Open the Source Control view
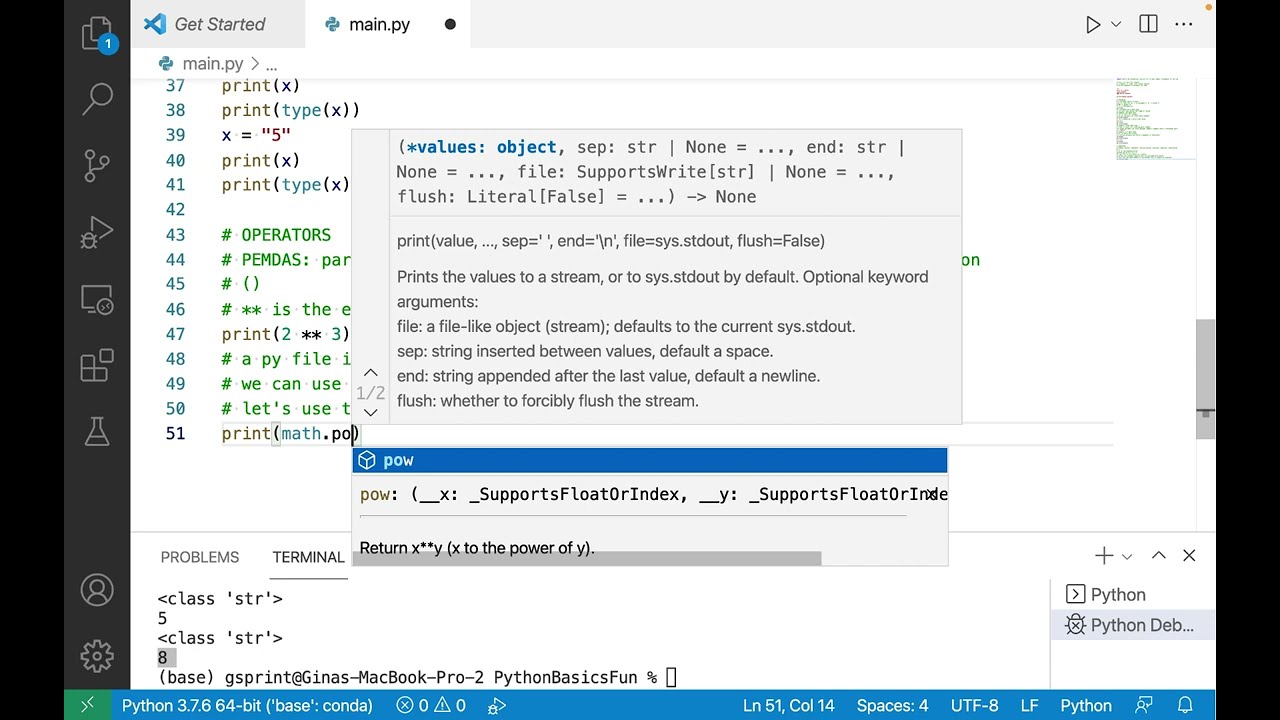Screen dimensions: 1280x720 (x=97, y=165)
